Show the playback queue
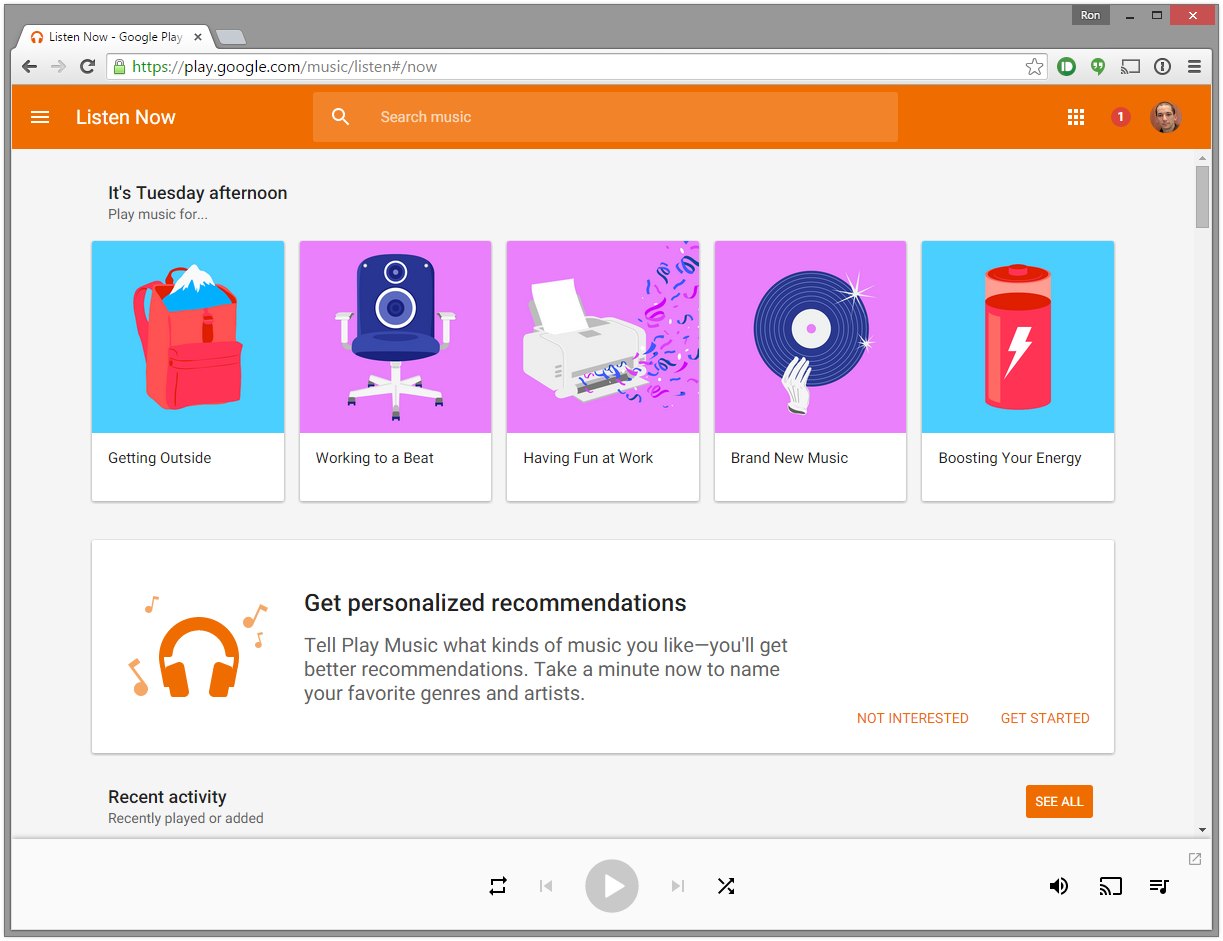The height and width of the screenshot is (941, 1223). [1159, 886]
